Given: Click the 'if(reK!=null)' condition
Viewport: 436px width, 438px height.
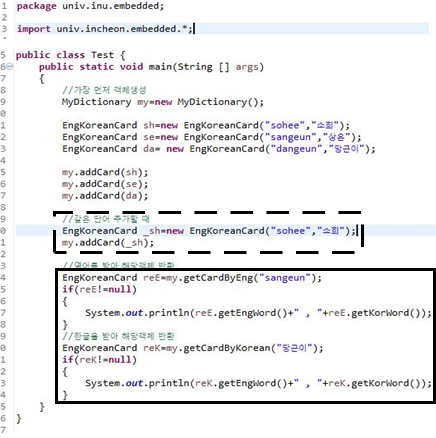Looking at the screenshot, I should [99, 360].
